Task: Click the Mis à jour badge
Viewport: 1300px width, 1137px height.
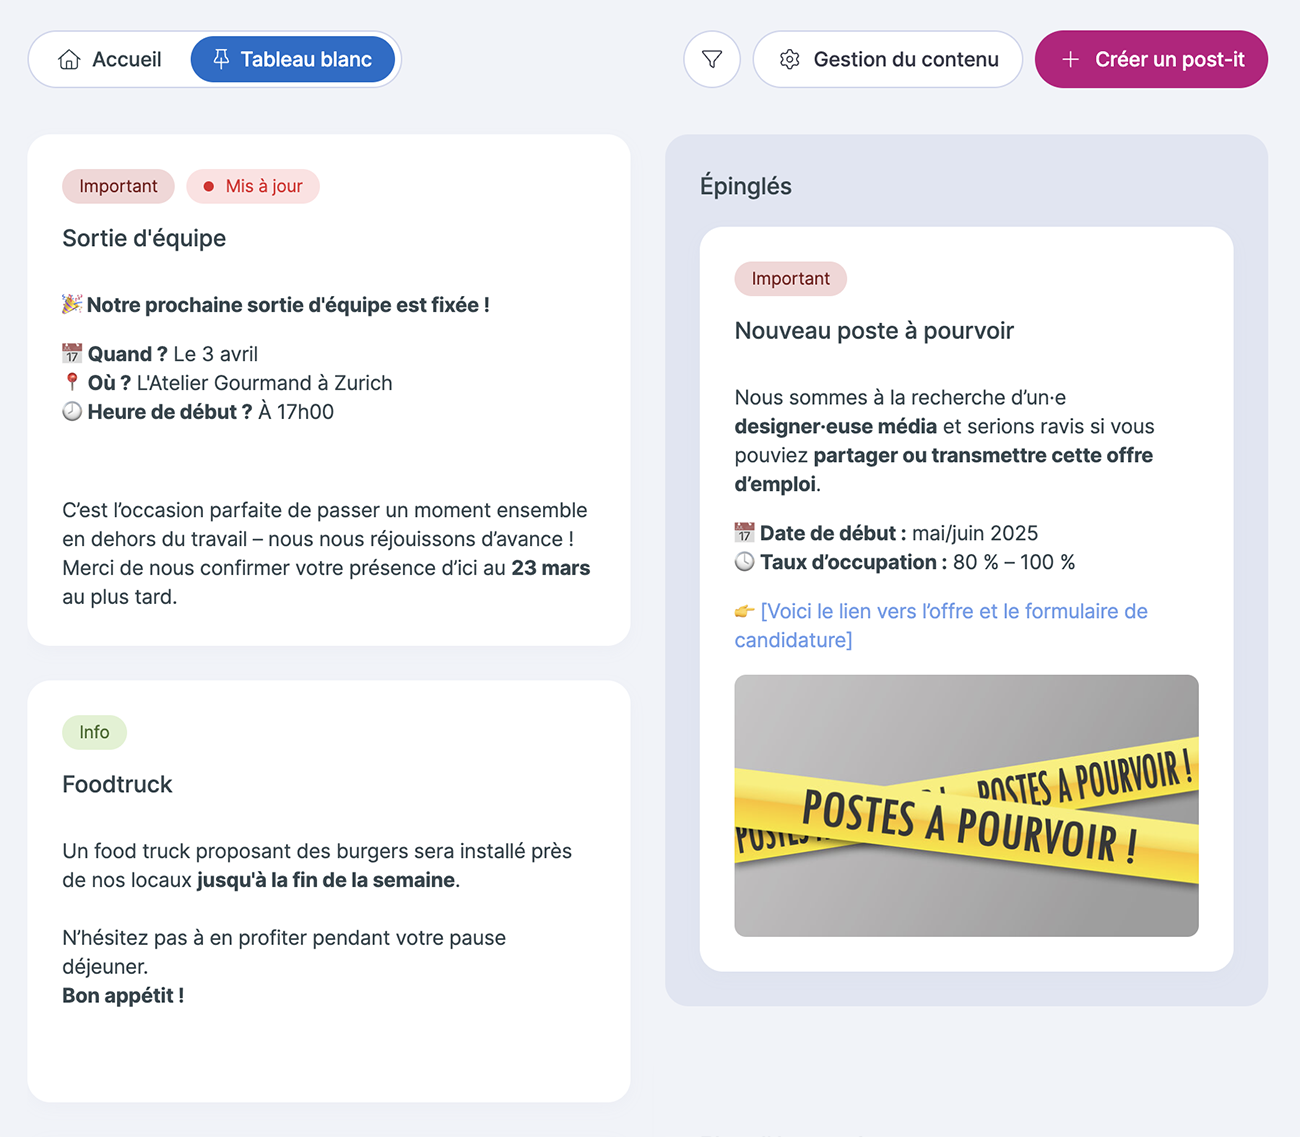Action: point(253,186)
